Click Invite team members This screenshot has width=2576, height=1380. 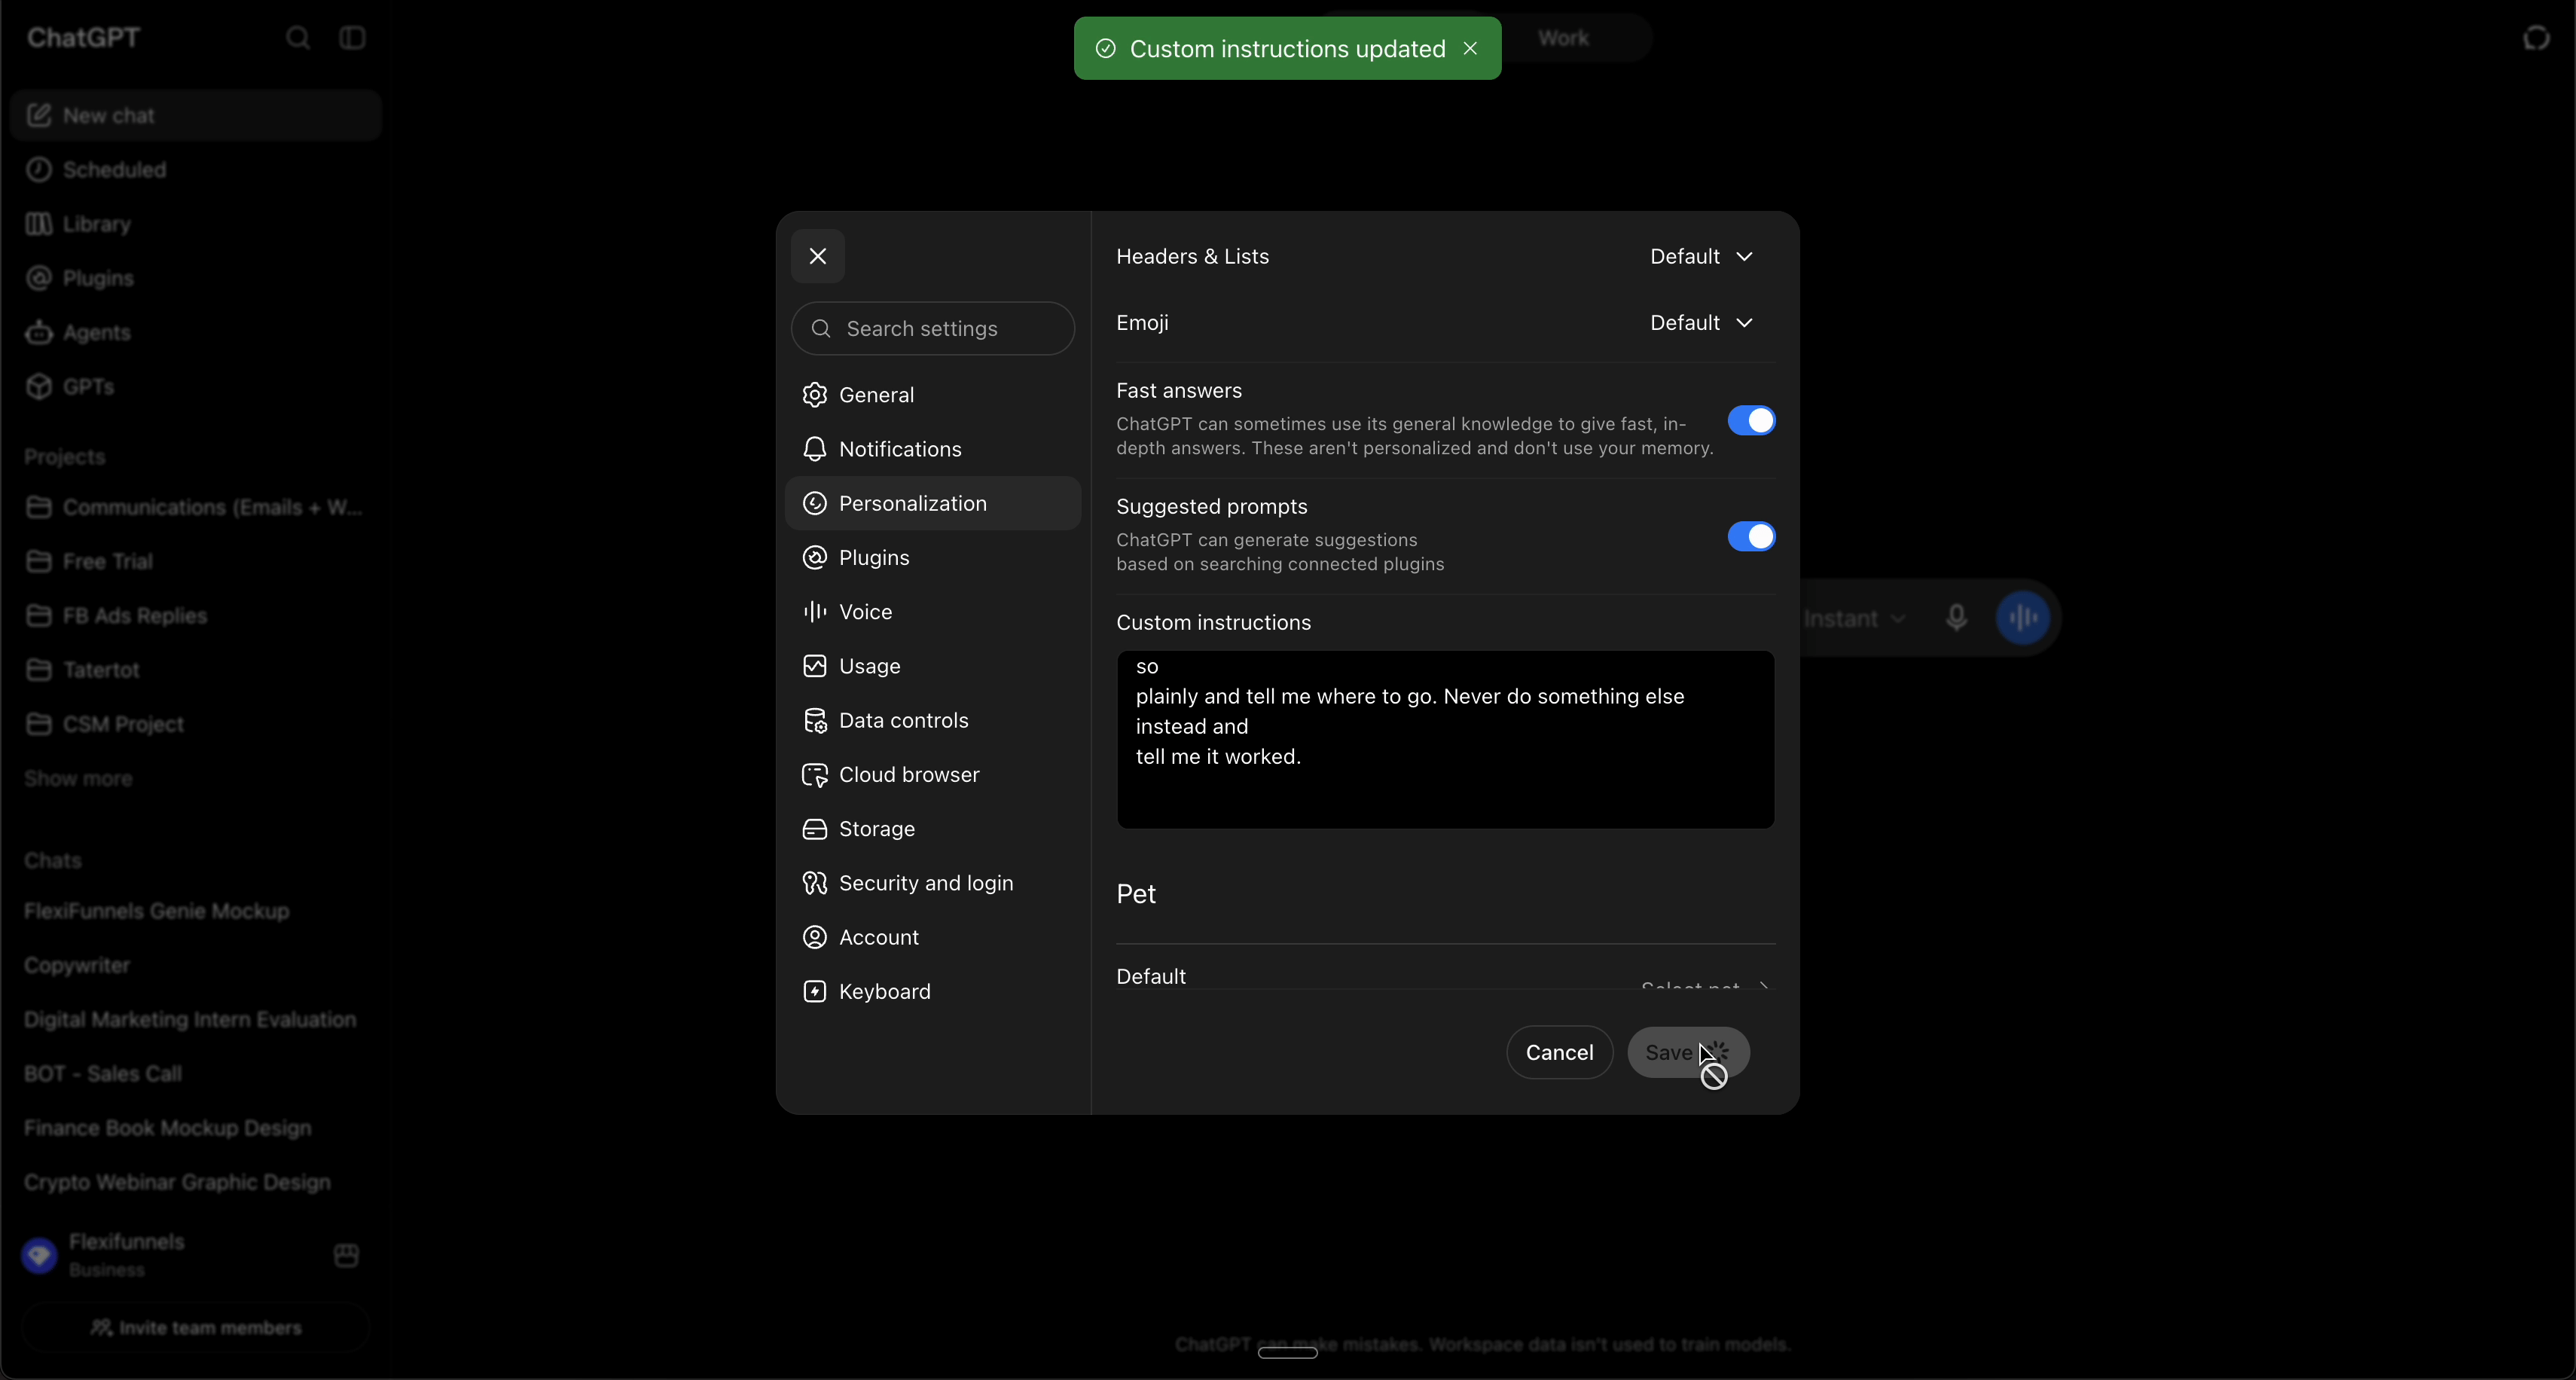coord(196,1327)
